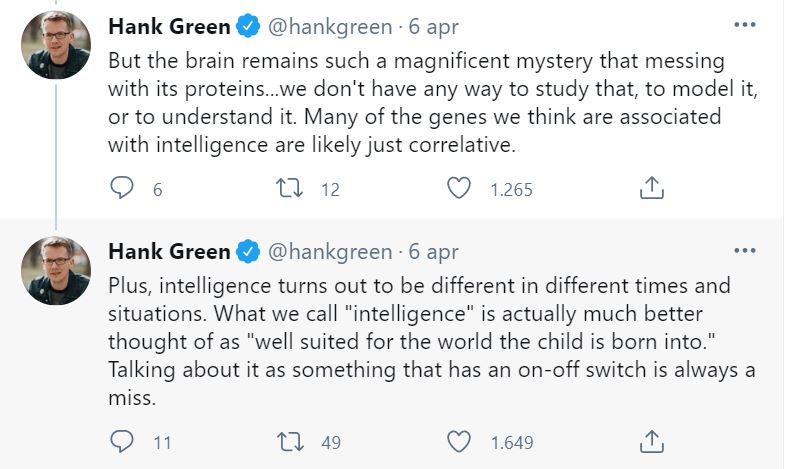
Task: Open the more options menu on second tweet
Action: point(745,249)
